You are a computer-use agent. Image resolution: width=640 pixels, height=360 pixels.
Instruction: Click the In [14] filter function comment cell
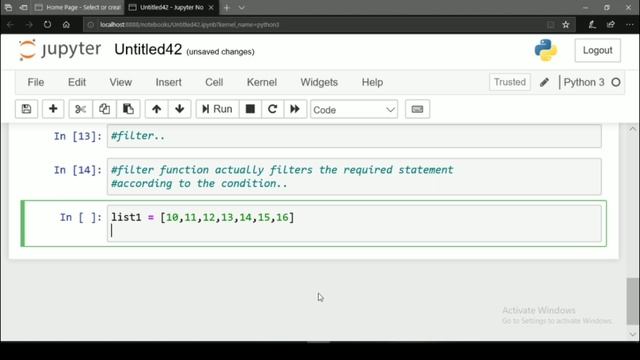click(354, 176)
